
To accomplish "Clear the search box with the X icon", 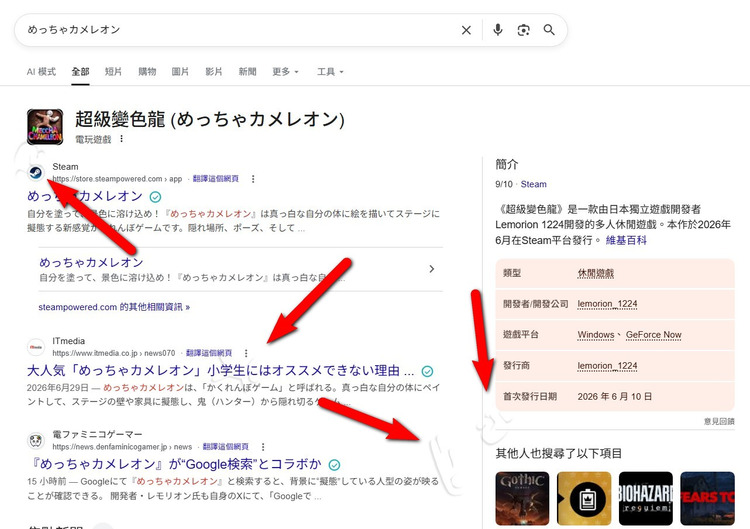I will (x=466, y=30).
